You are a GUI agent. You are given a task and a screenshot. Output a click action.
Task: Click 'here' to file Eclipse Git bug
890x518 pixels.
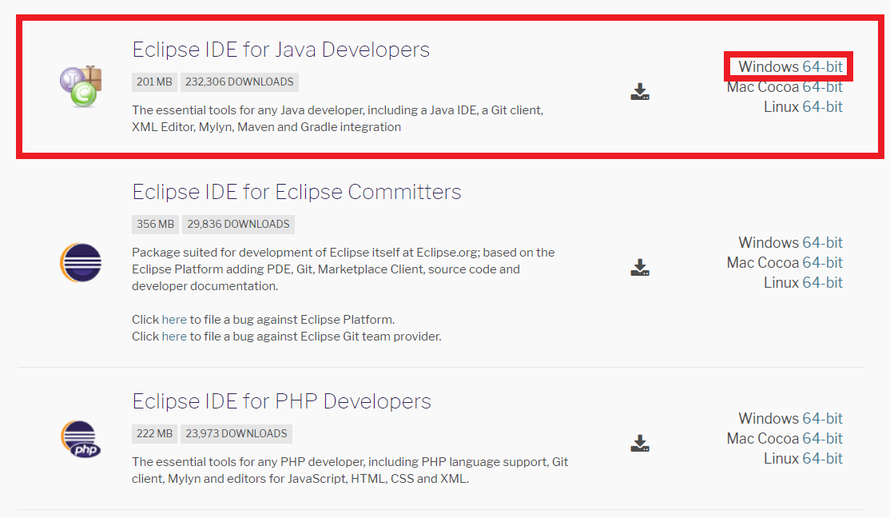(x=174, y=336)
